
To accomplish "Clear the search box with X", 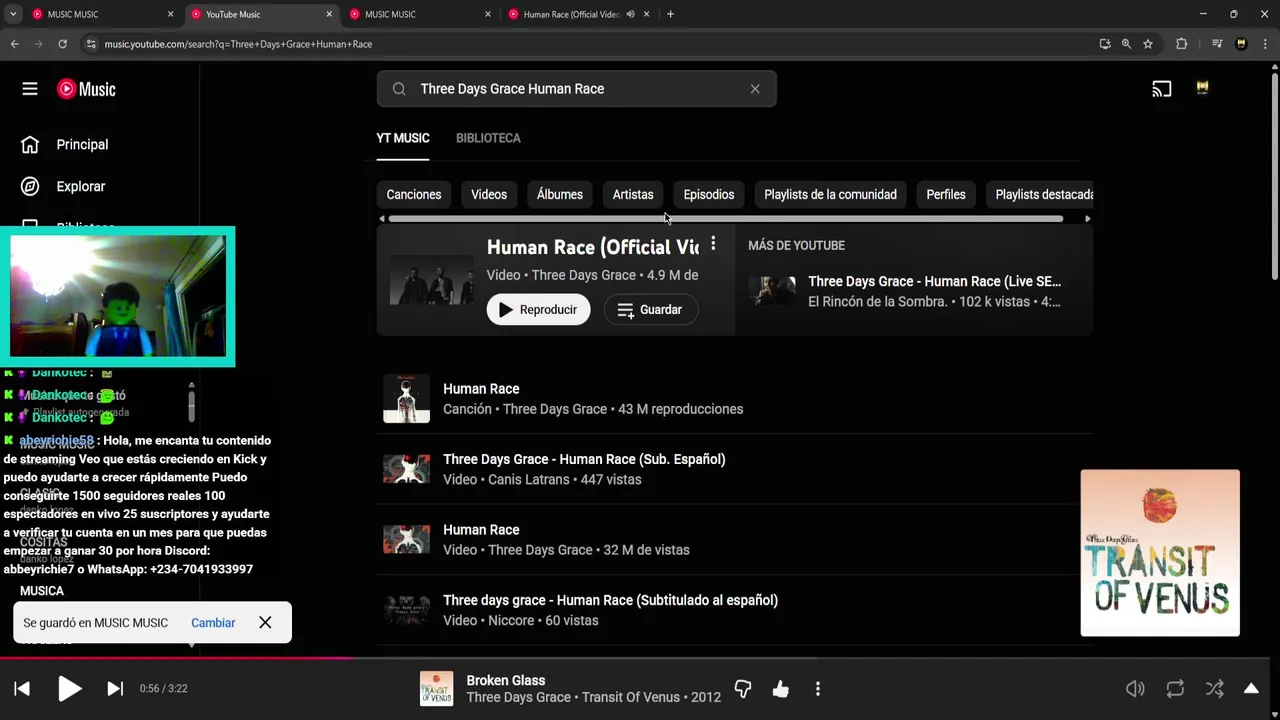I will pos(755,89).
